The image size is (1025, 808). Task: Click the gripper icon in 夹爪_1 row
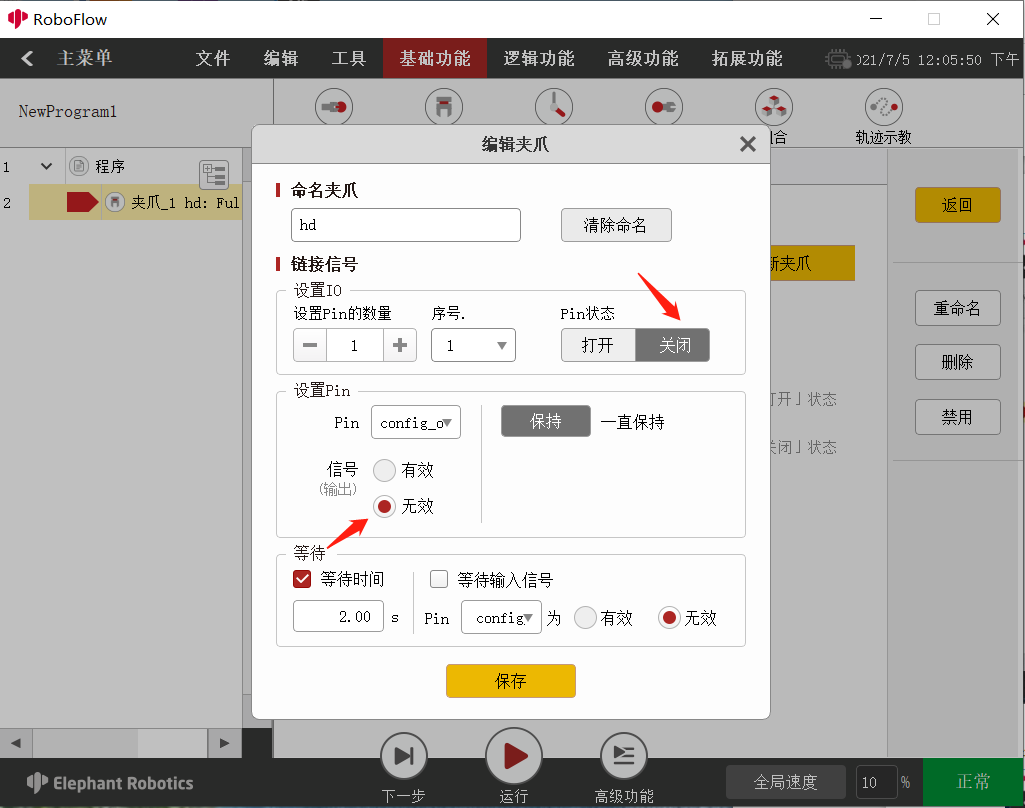click(115, 202)
